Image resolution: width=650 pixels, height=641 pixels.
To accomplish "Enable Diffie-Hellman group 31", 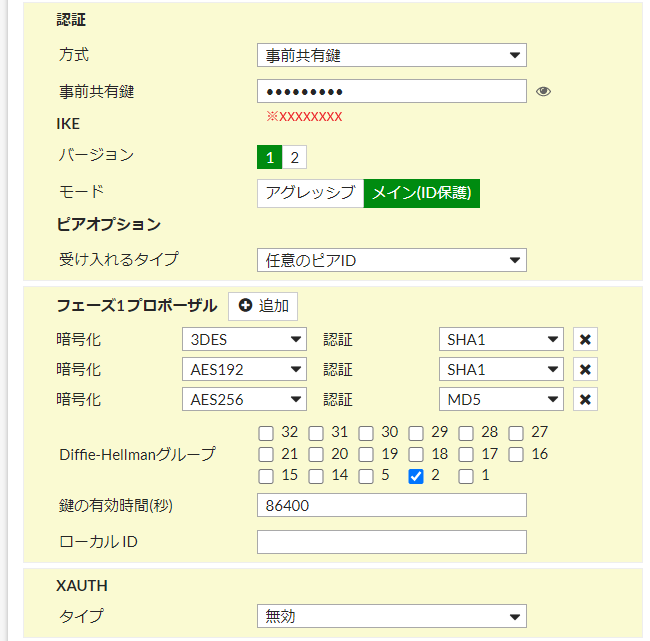I will coord(316,433).
